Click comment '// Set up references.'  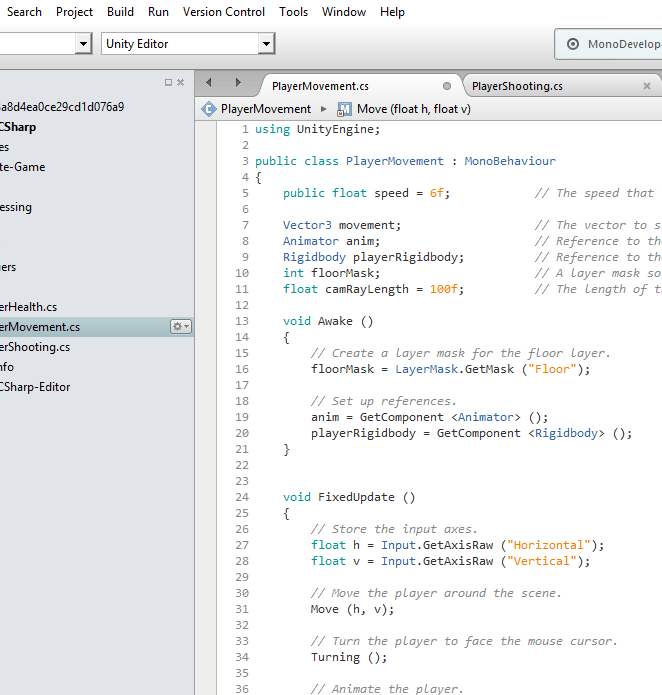click(383, 401)
